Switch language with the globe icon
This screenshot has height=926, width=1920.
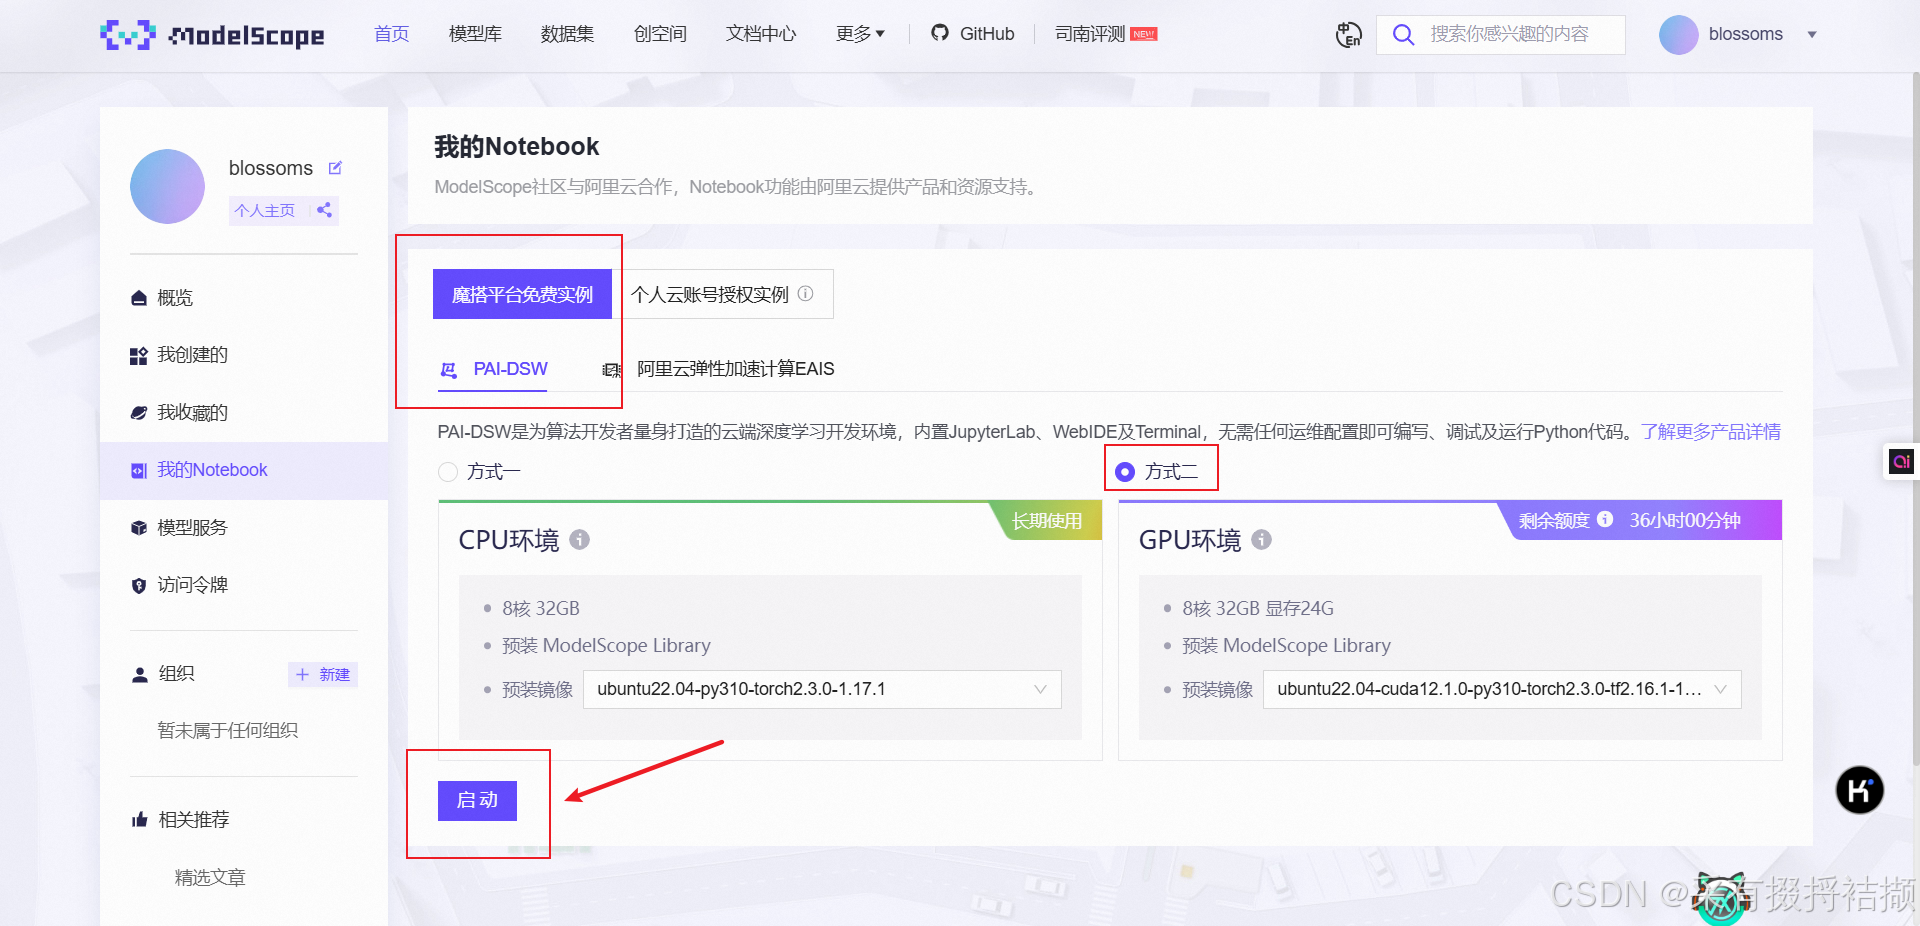(1348, 35)
